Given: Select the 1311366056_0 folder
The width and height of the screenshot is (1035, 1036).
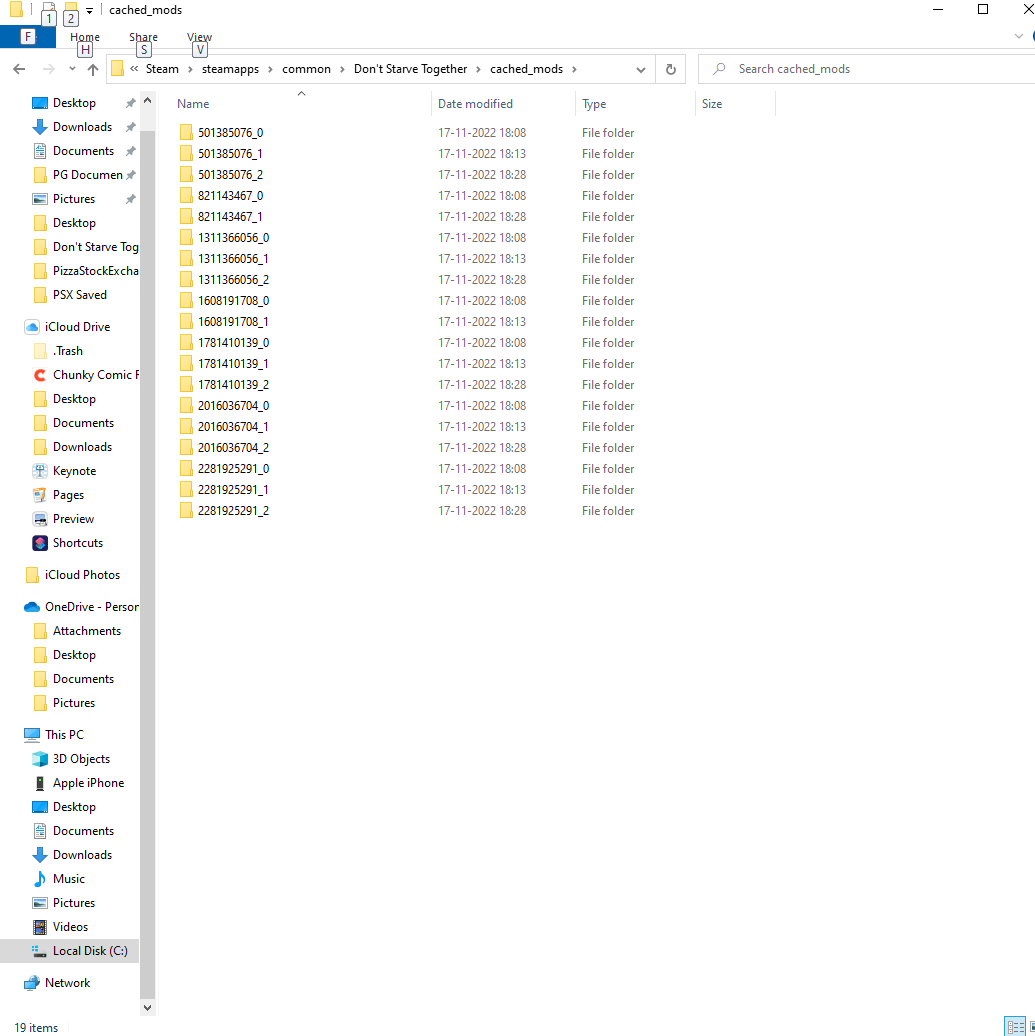Looking at the screenshot, I should point(233,238).
